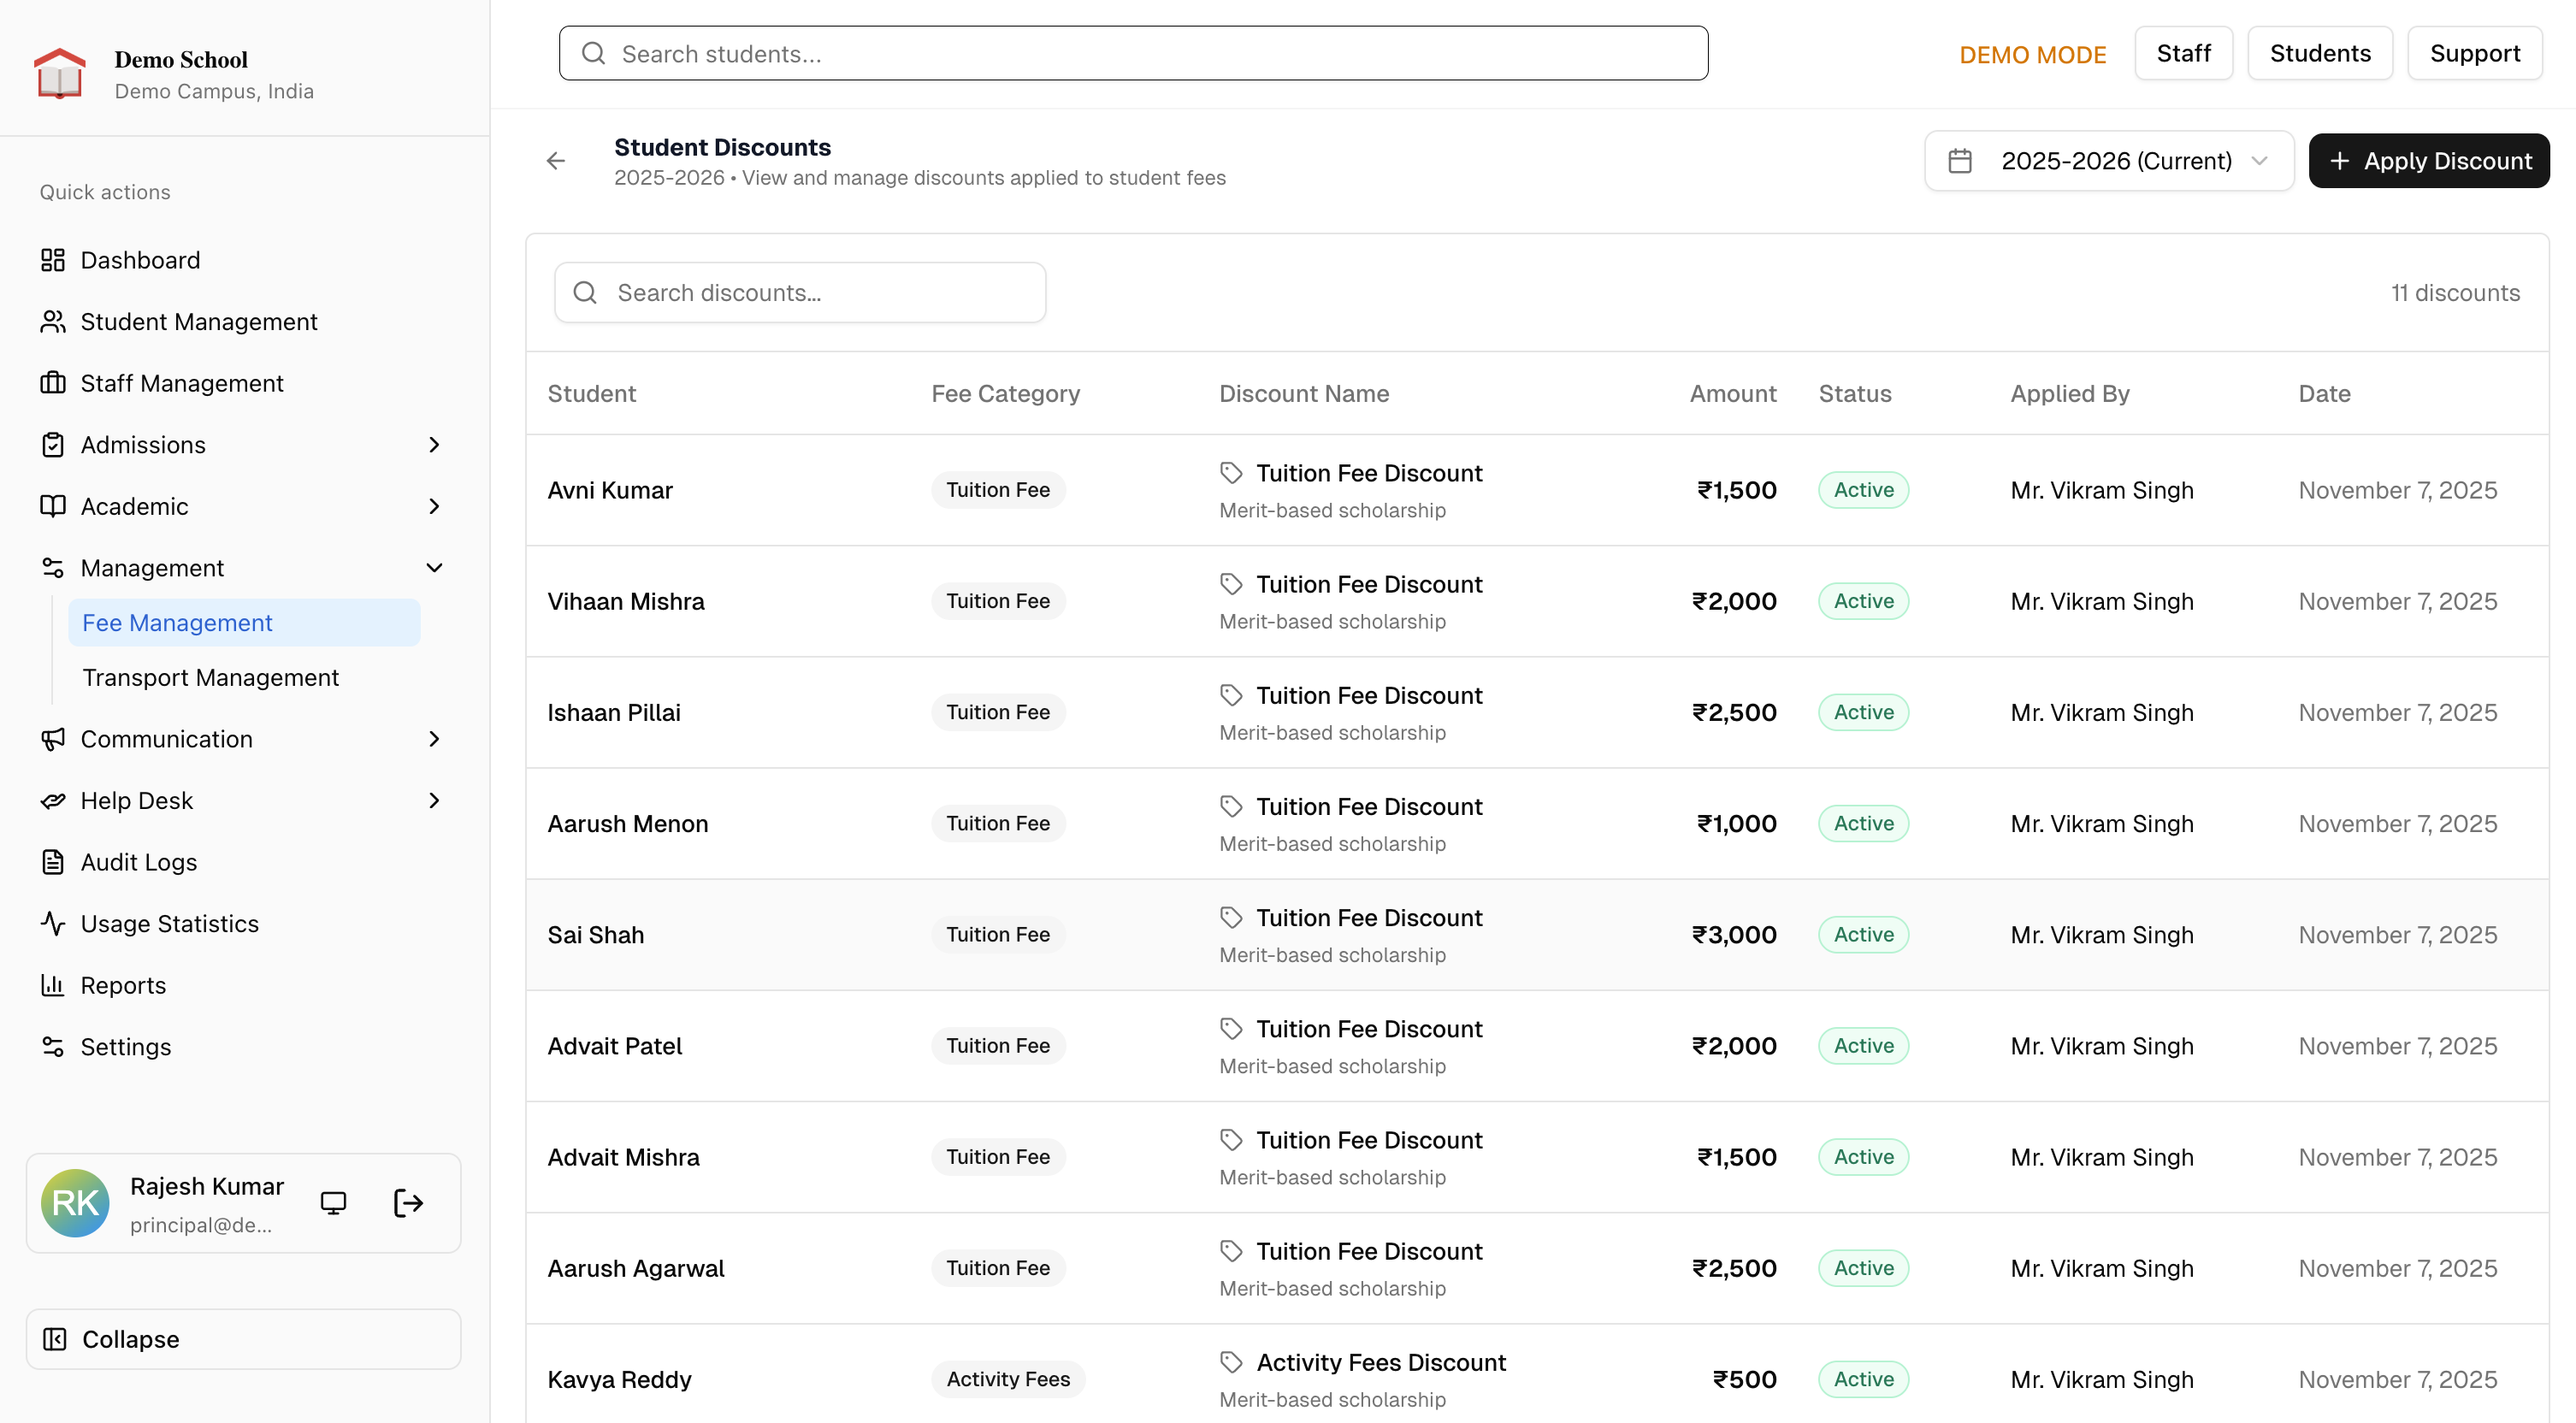This screenshot has height=1423, width=2576.
Task: Click the Usage Statistics activity icon
Action: [53, 923]
